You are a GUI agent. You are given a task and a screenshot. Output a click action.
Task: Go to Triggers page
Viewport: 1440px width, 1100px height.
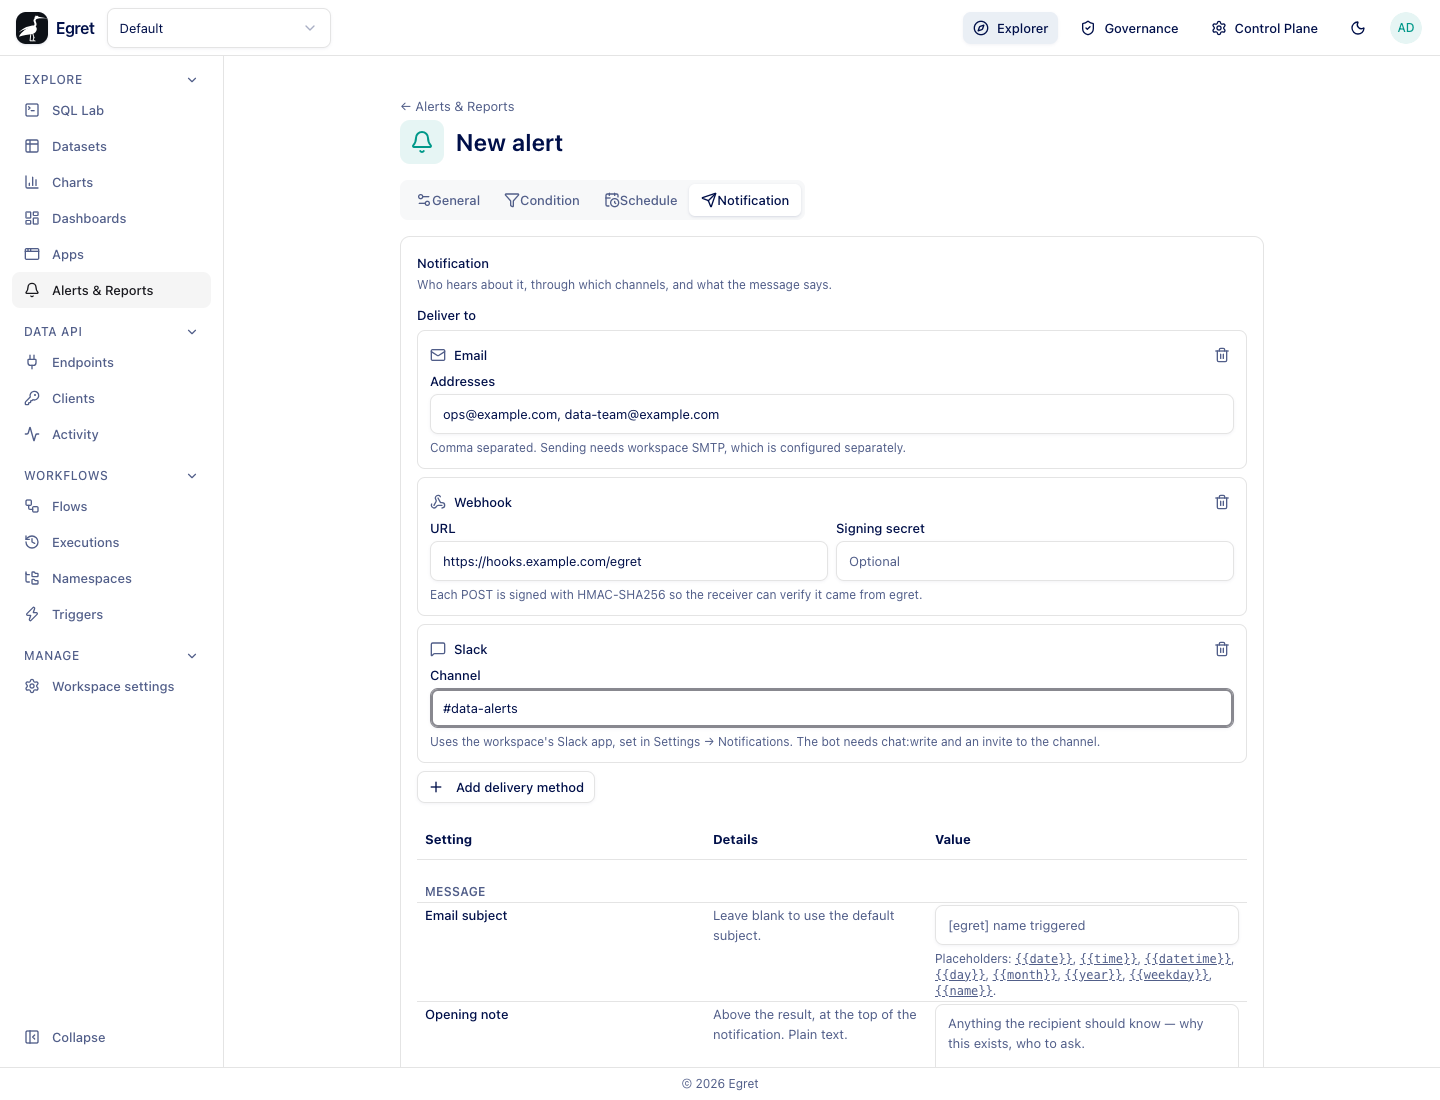click(111, 614)
